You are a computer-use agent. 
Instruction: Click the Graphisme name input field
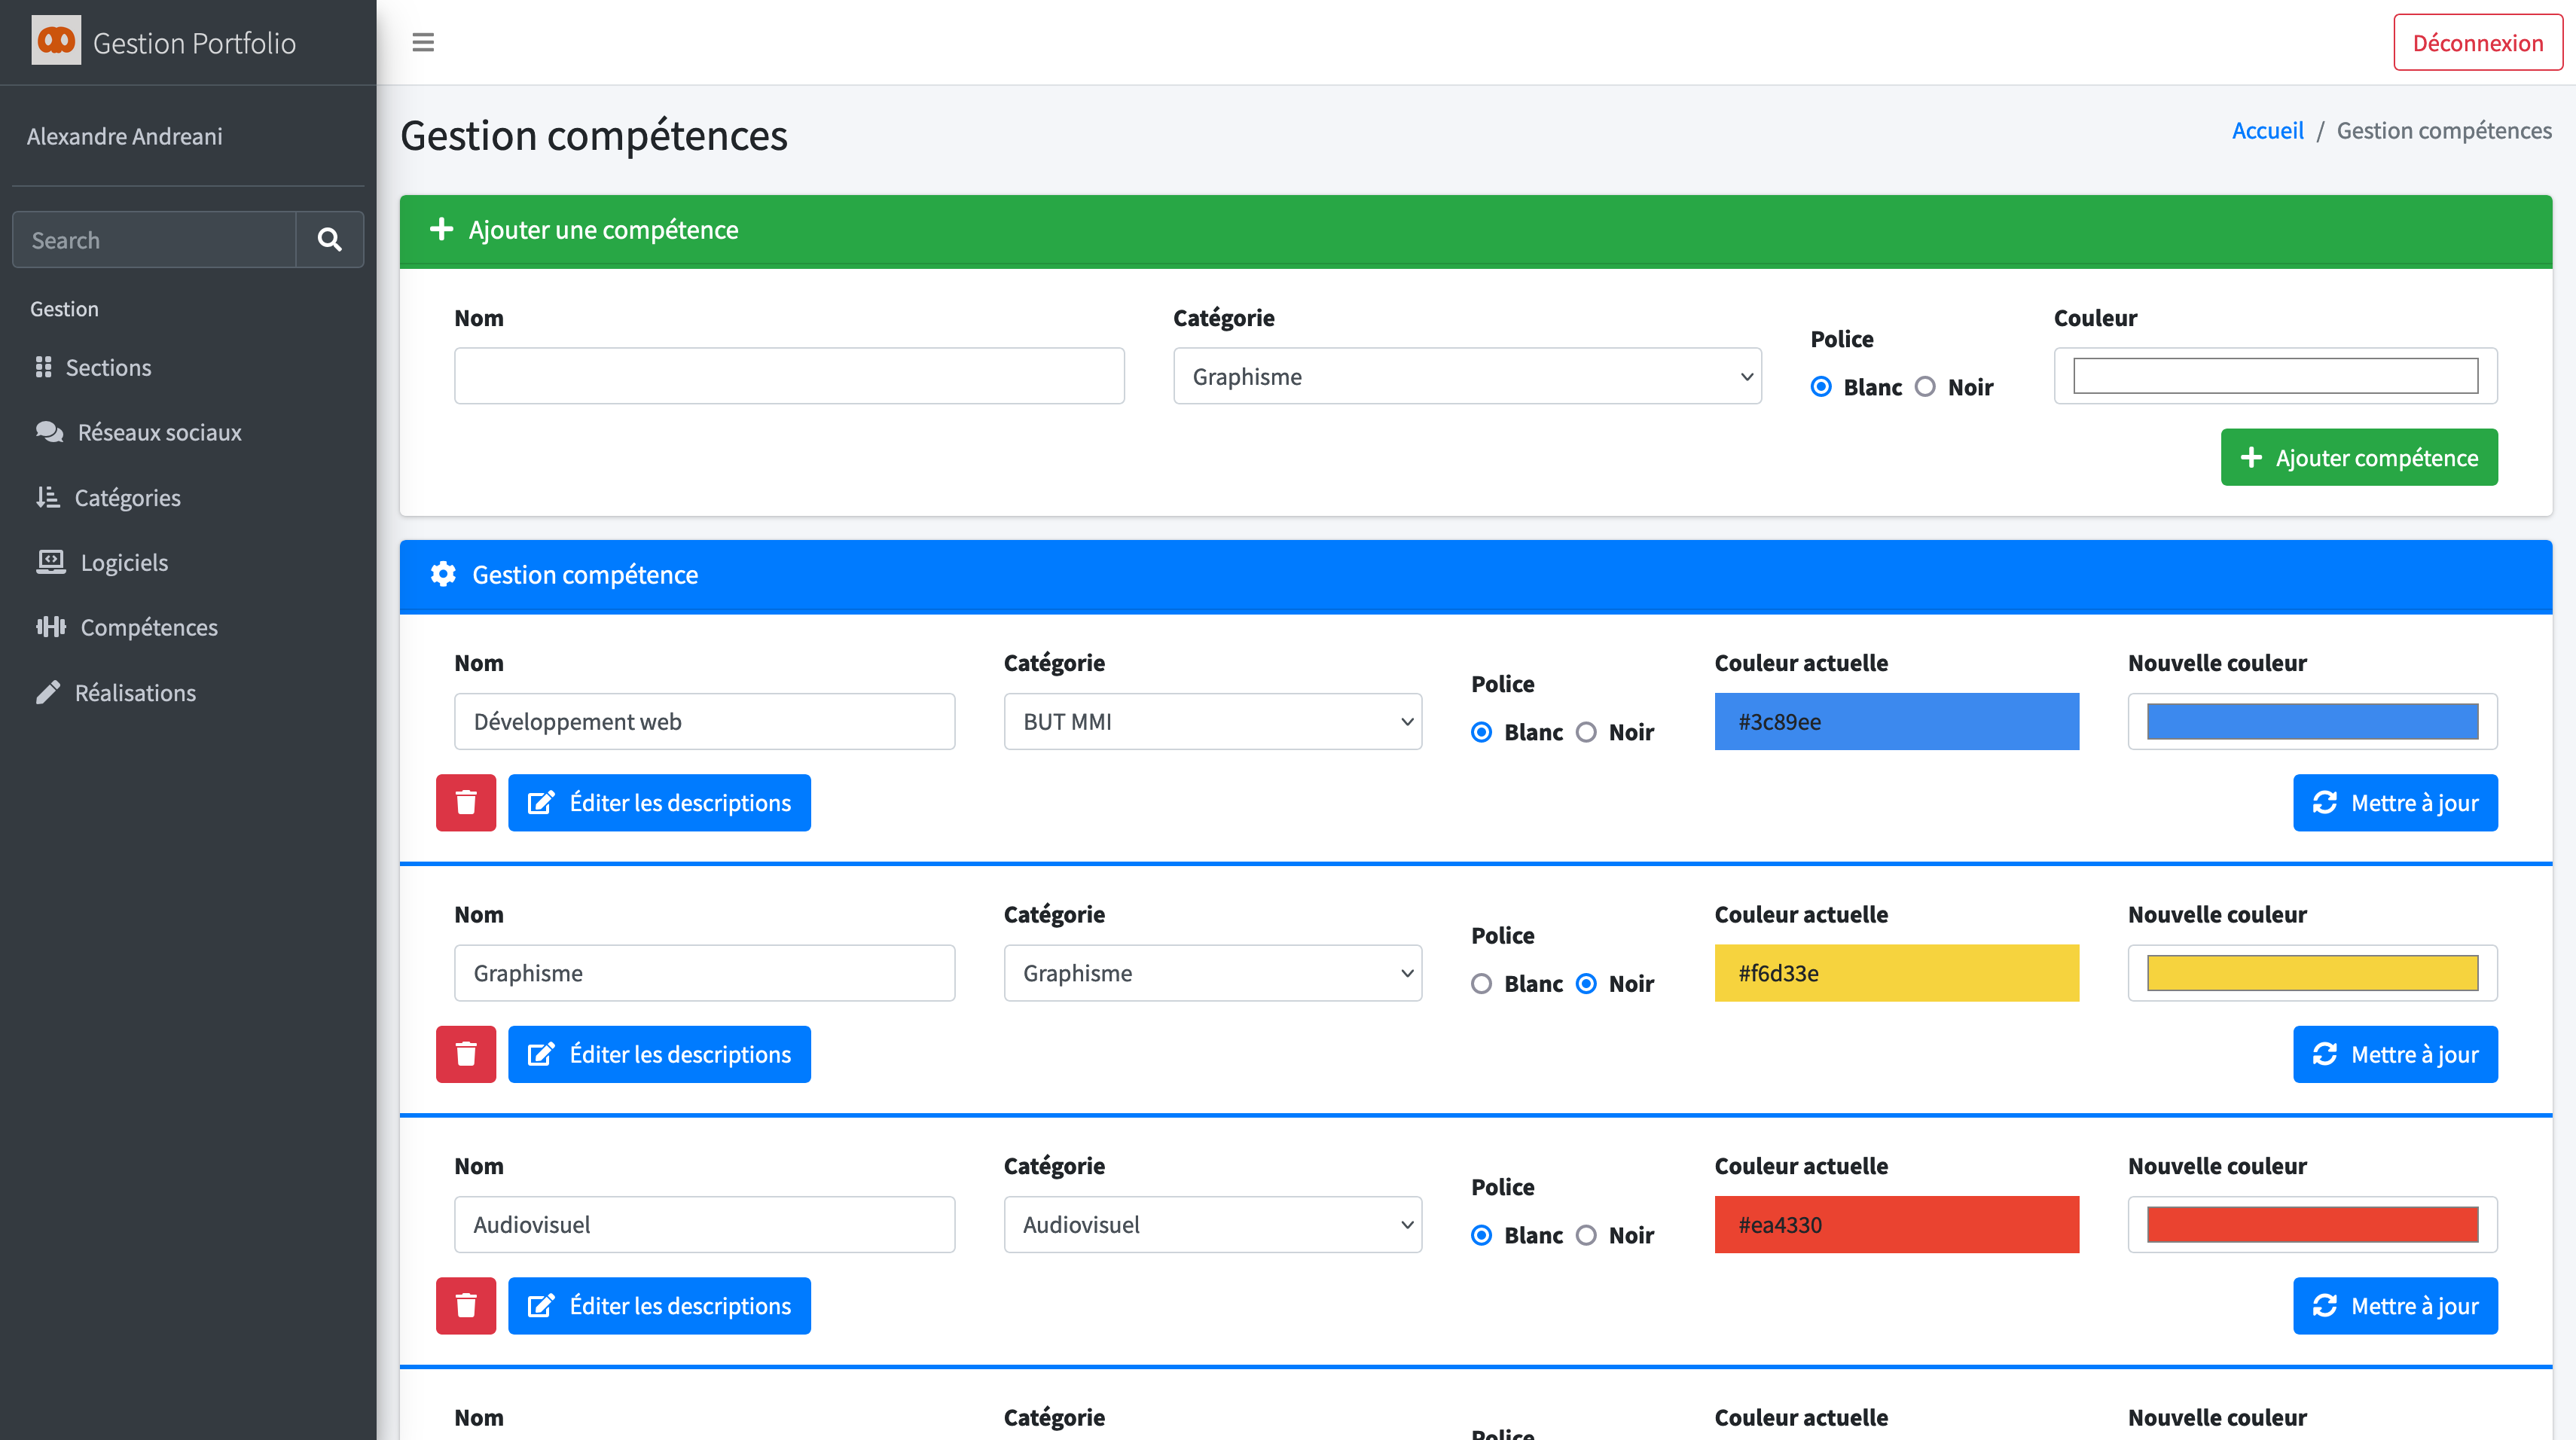704,973
